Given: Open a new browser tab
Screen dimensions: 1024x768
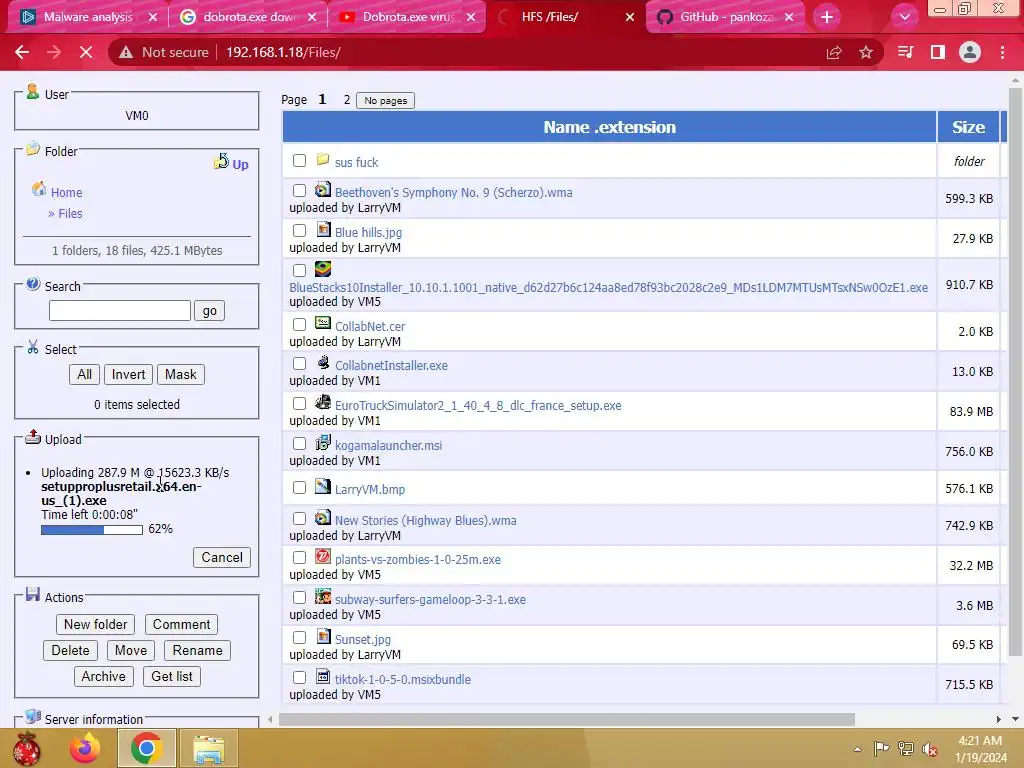Looking at the screenshot, I should pos(827,17).
